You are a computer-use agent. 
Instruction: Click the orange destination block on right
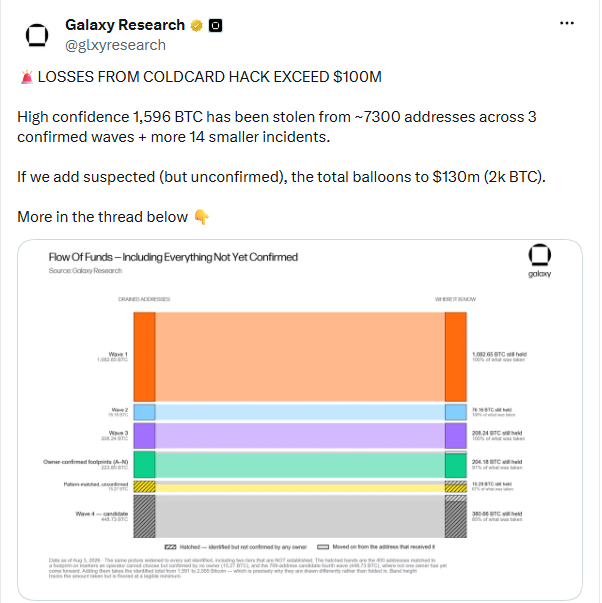[x=456, y=357]
